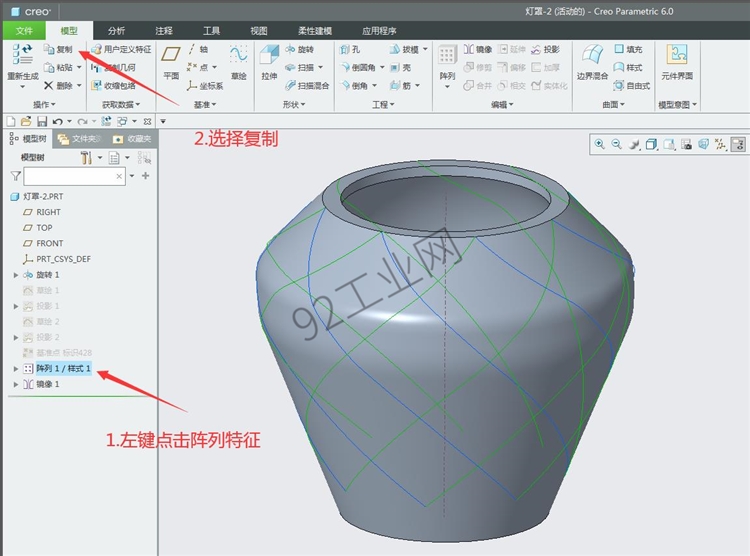Select the Style (样式) surface tool

coord(628,67)
